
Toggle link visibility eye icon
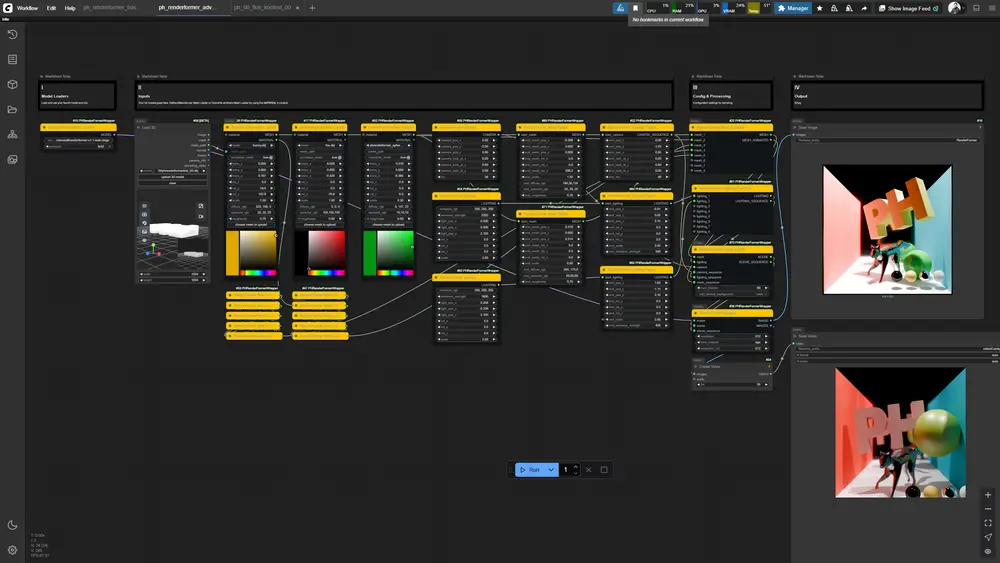[x=988, y=551]
